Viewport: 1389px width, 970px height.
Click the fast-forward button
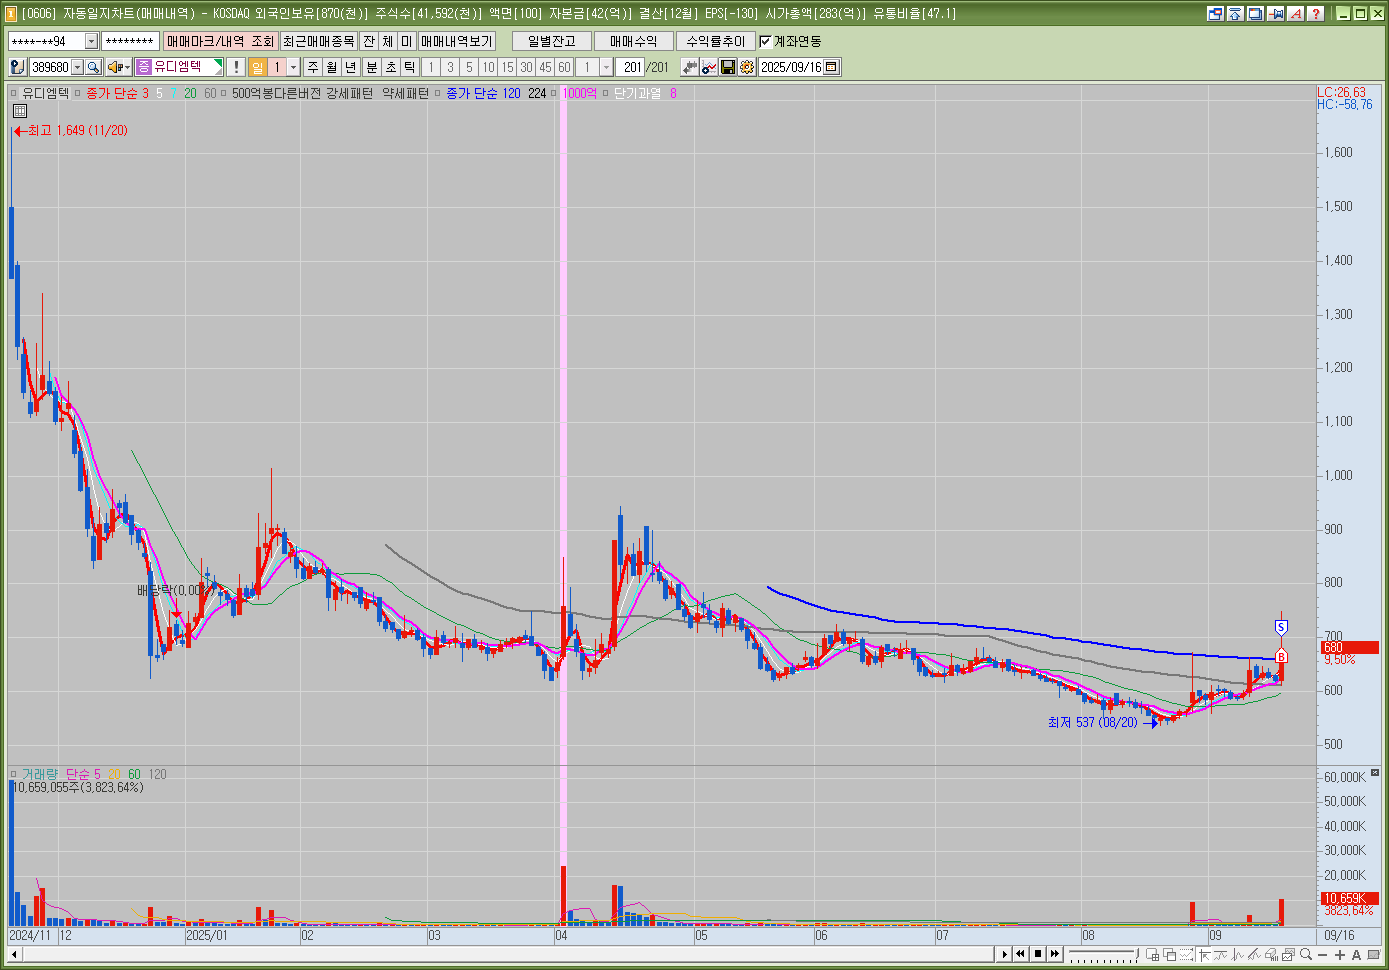tap(1055, 954)
